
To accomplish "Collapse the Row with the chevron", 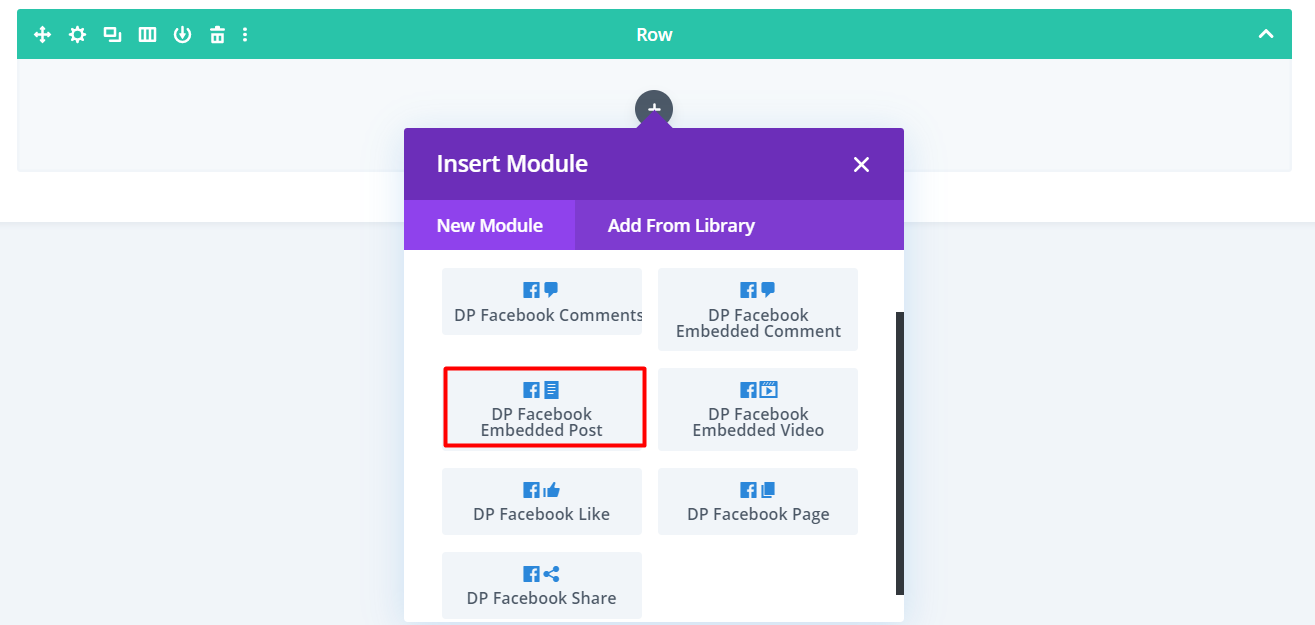I will click(1266, 33).
